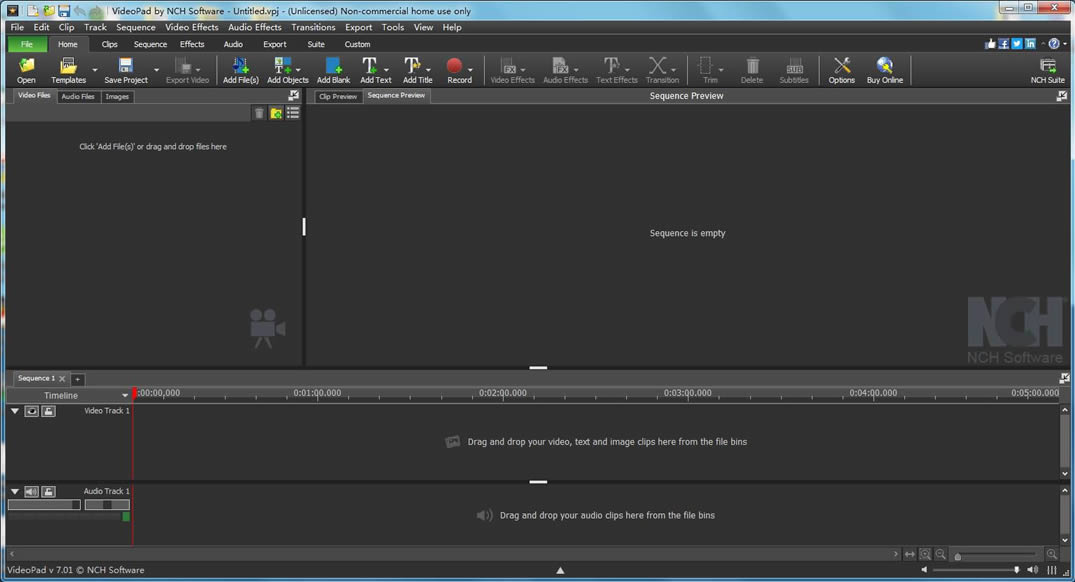Click the Templates toolbar icon

click(x=68, y=66)
